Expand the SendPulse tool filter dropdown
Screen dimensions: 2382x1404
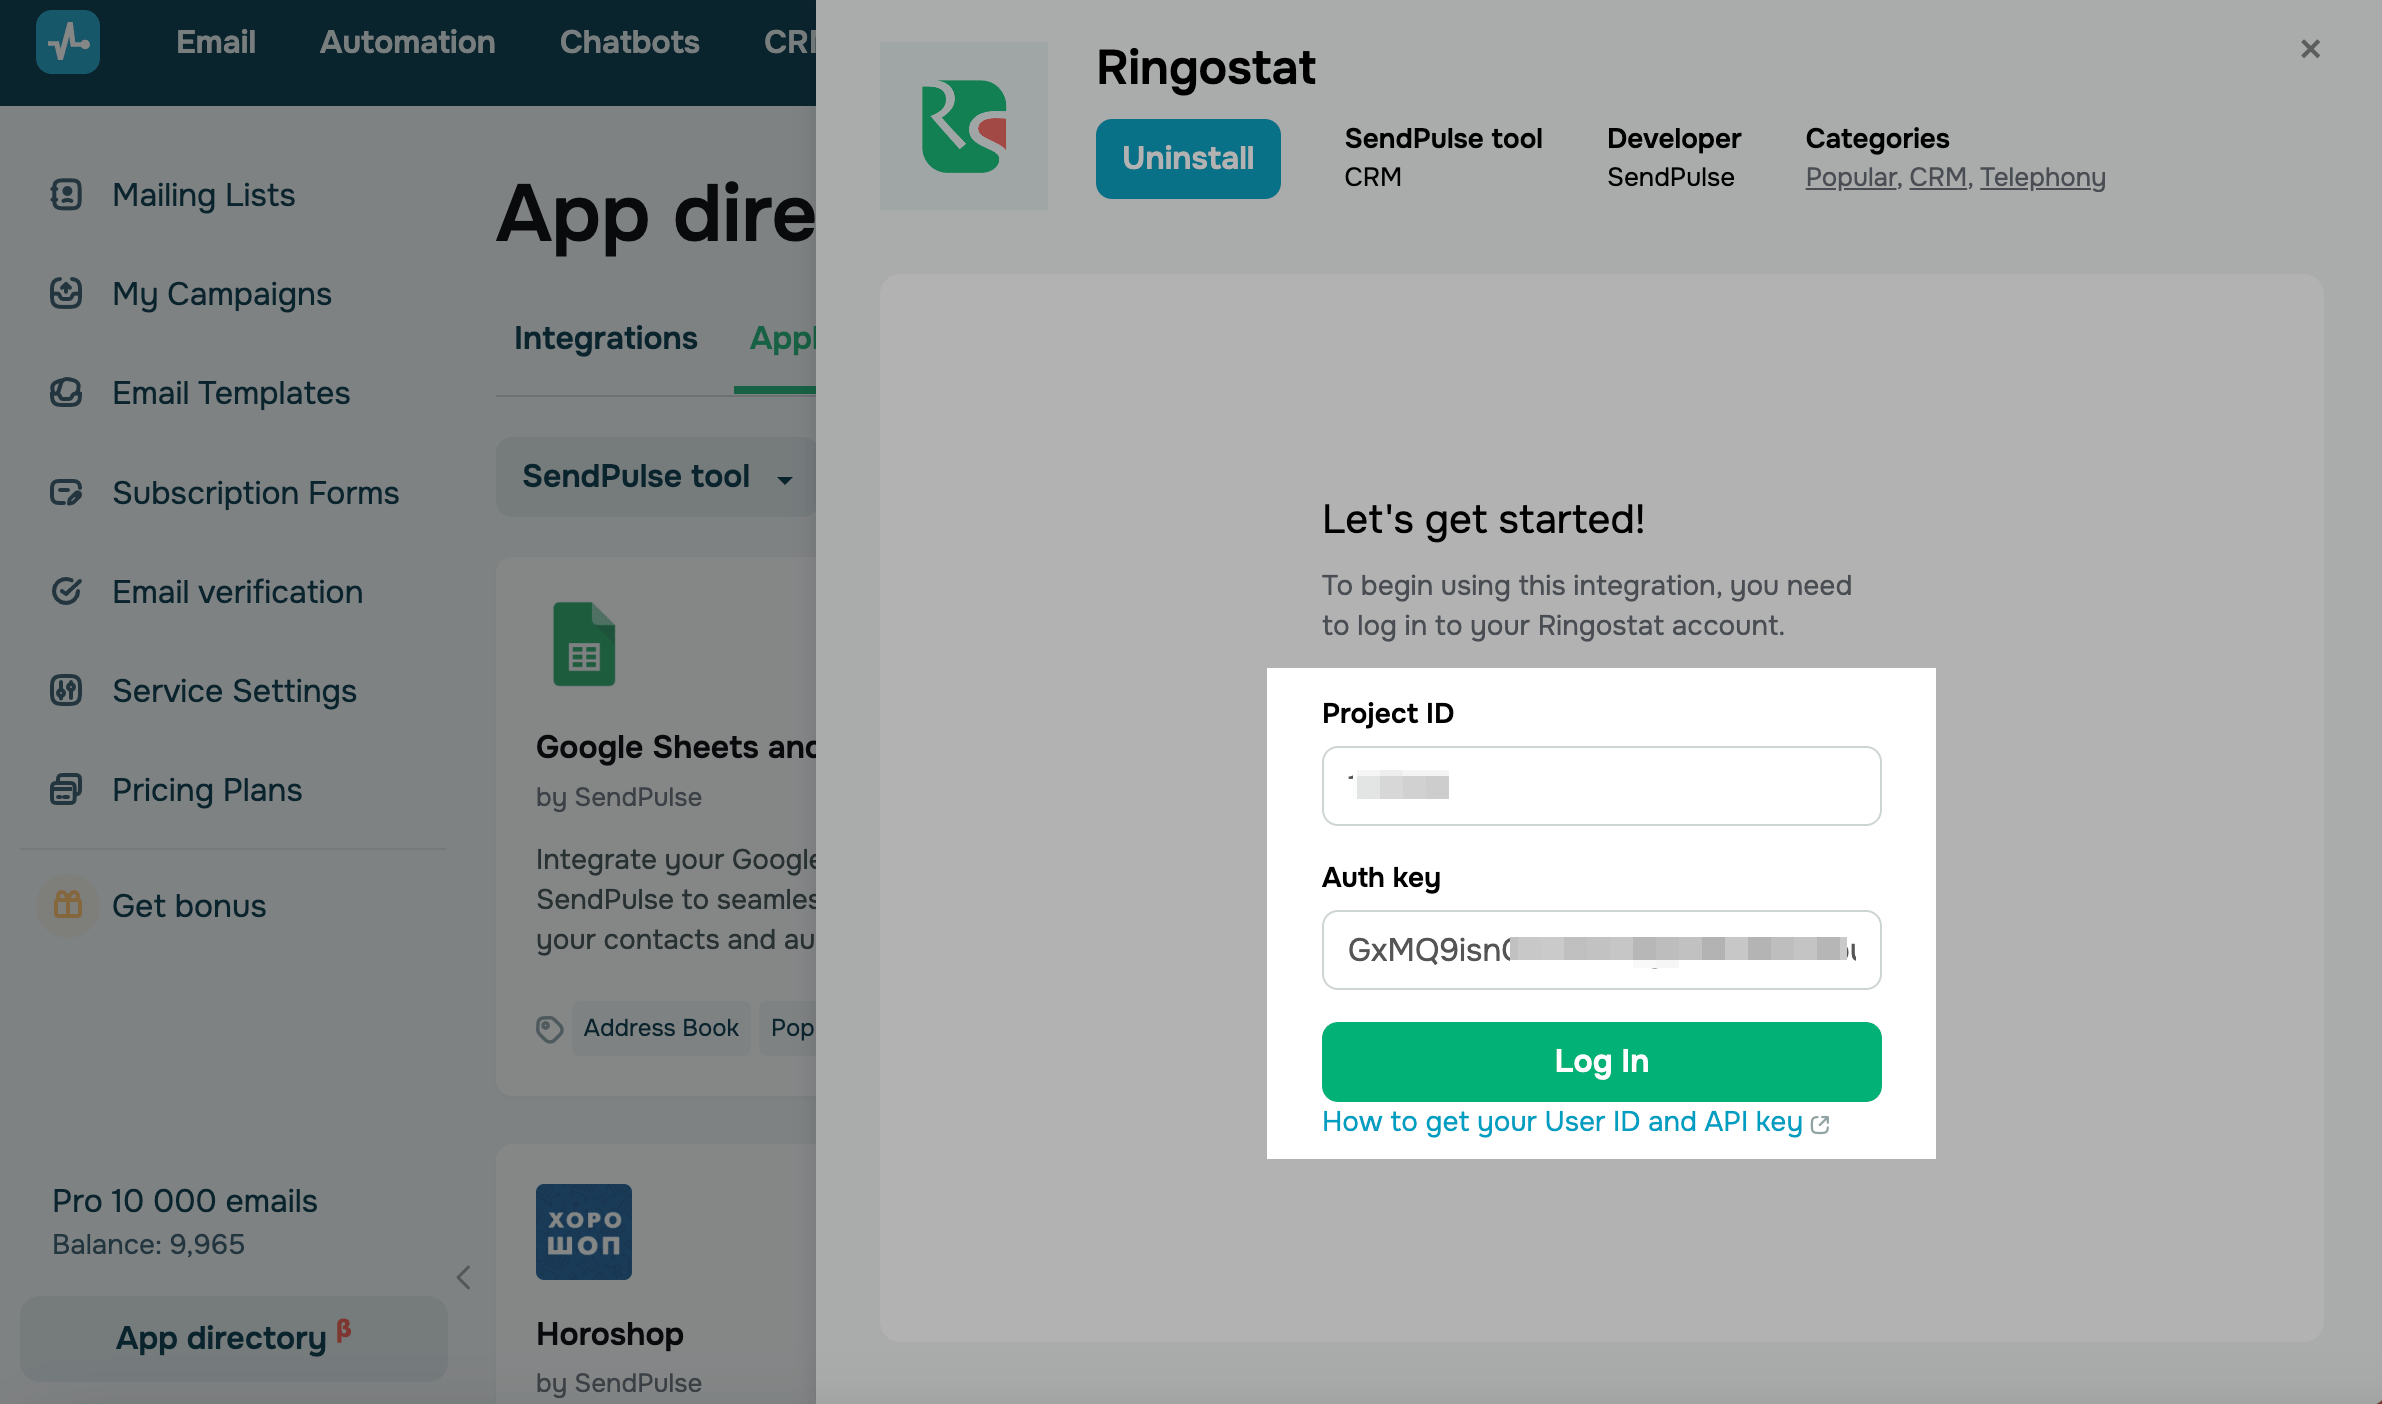click(656, 476)
